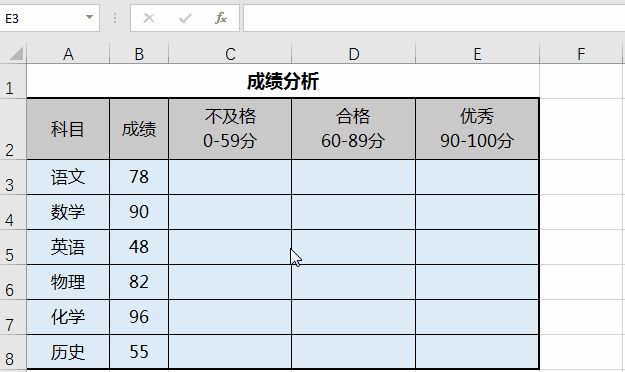Select the score cell 96
The width and height of the screenshot is (625, 372).
tap(139, 317)
